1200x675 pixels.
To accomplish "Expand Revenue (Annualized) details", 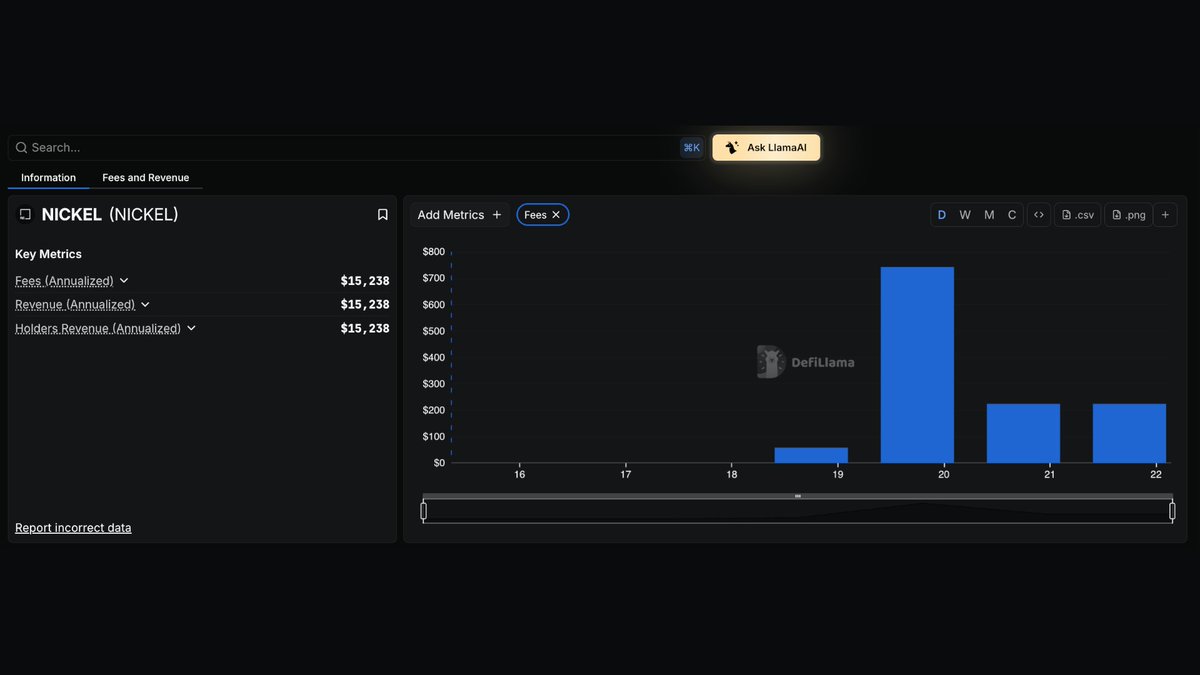I will [145, 305].
